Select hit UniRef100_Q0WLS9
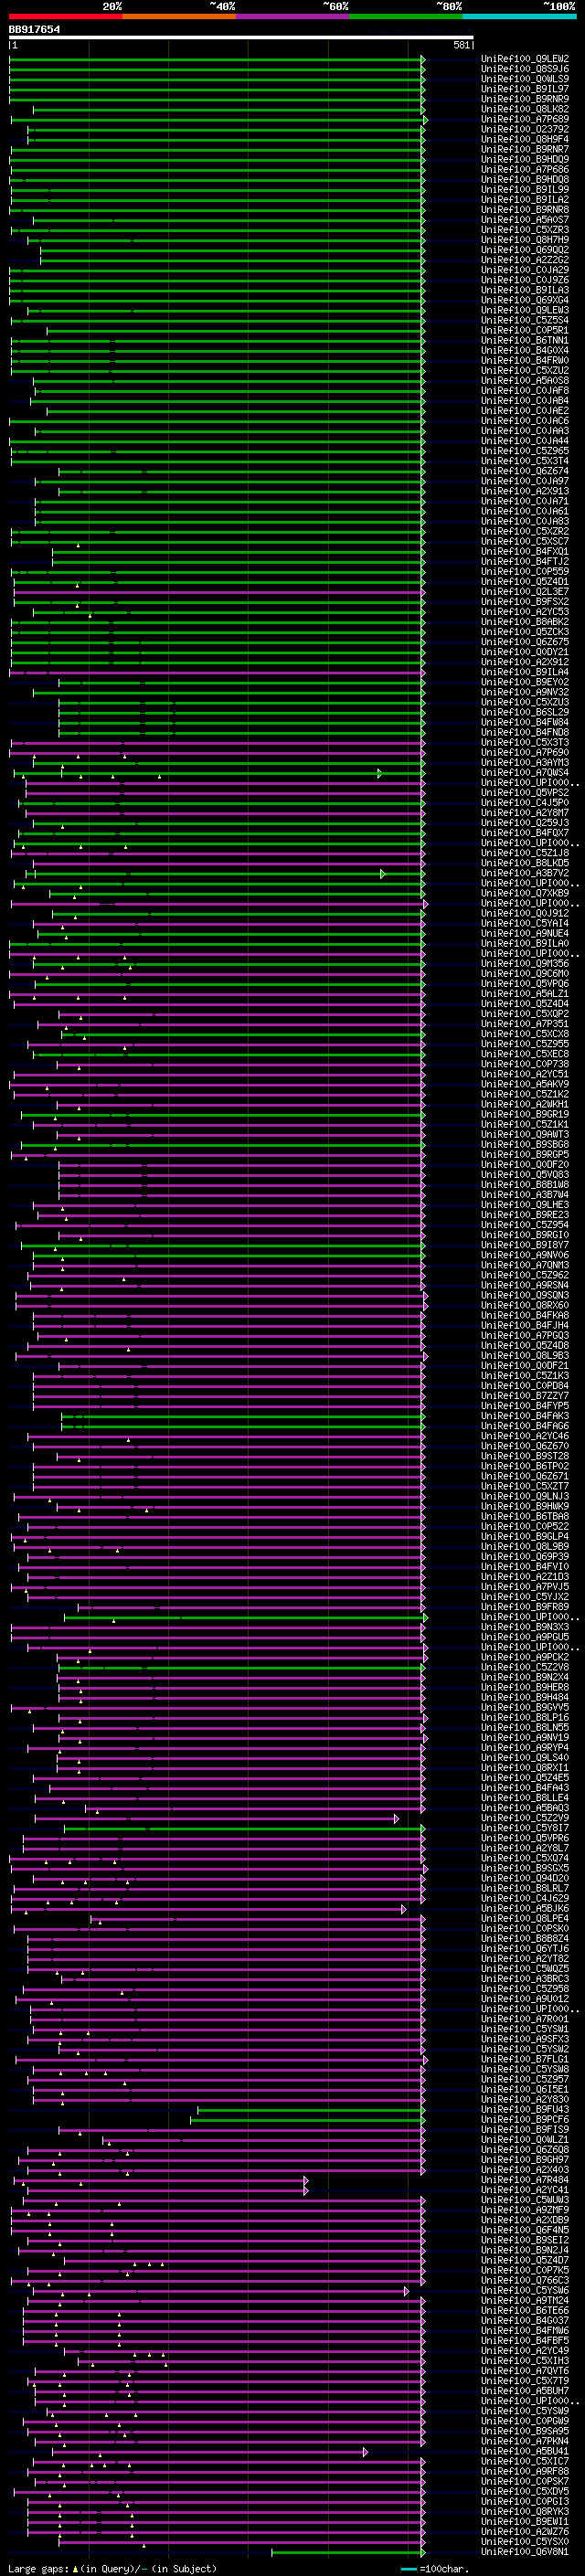 (525, 79)
